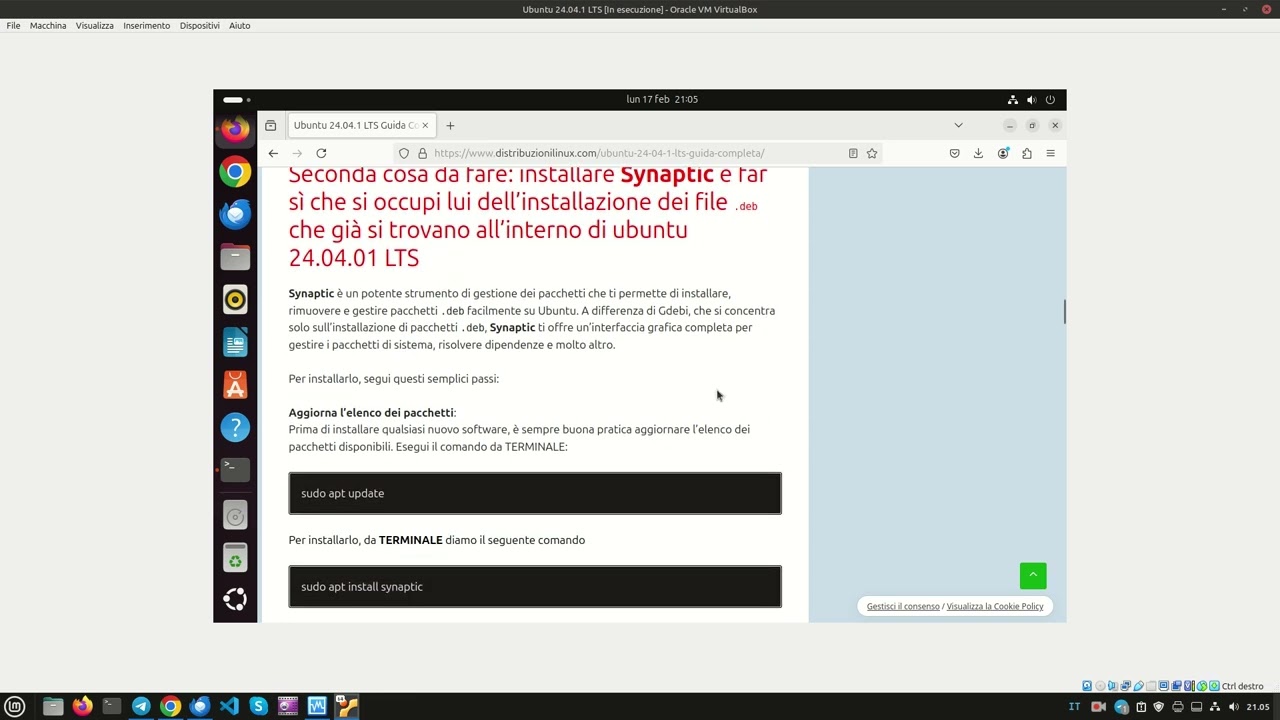Viewport: 1280px width, 720px height.
Task: Open Thunderbird mail in the Ubuntu dock
Action: click(235, 214)
